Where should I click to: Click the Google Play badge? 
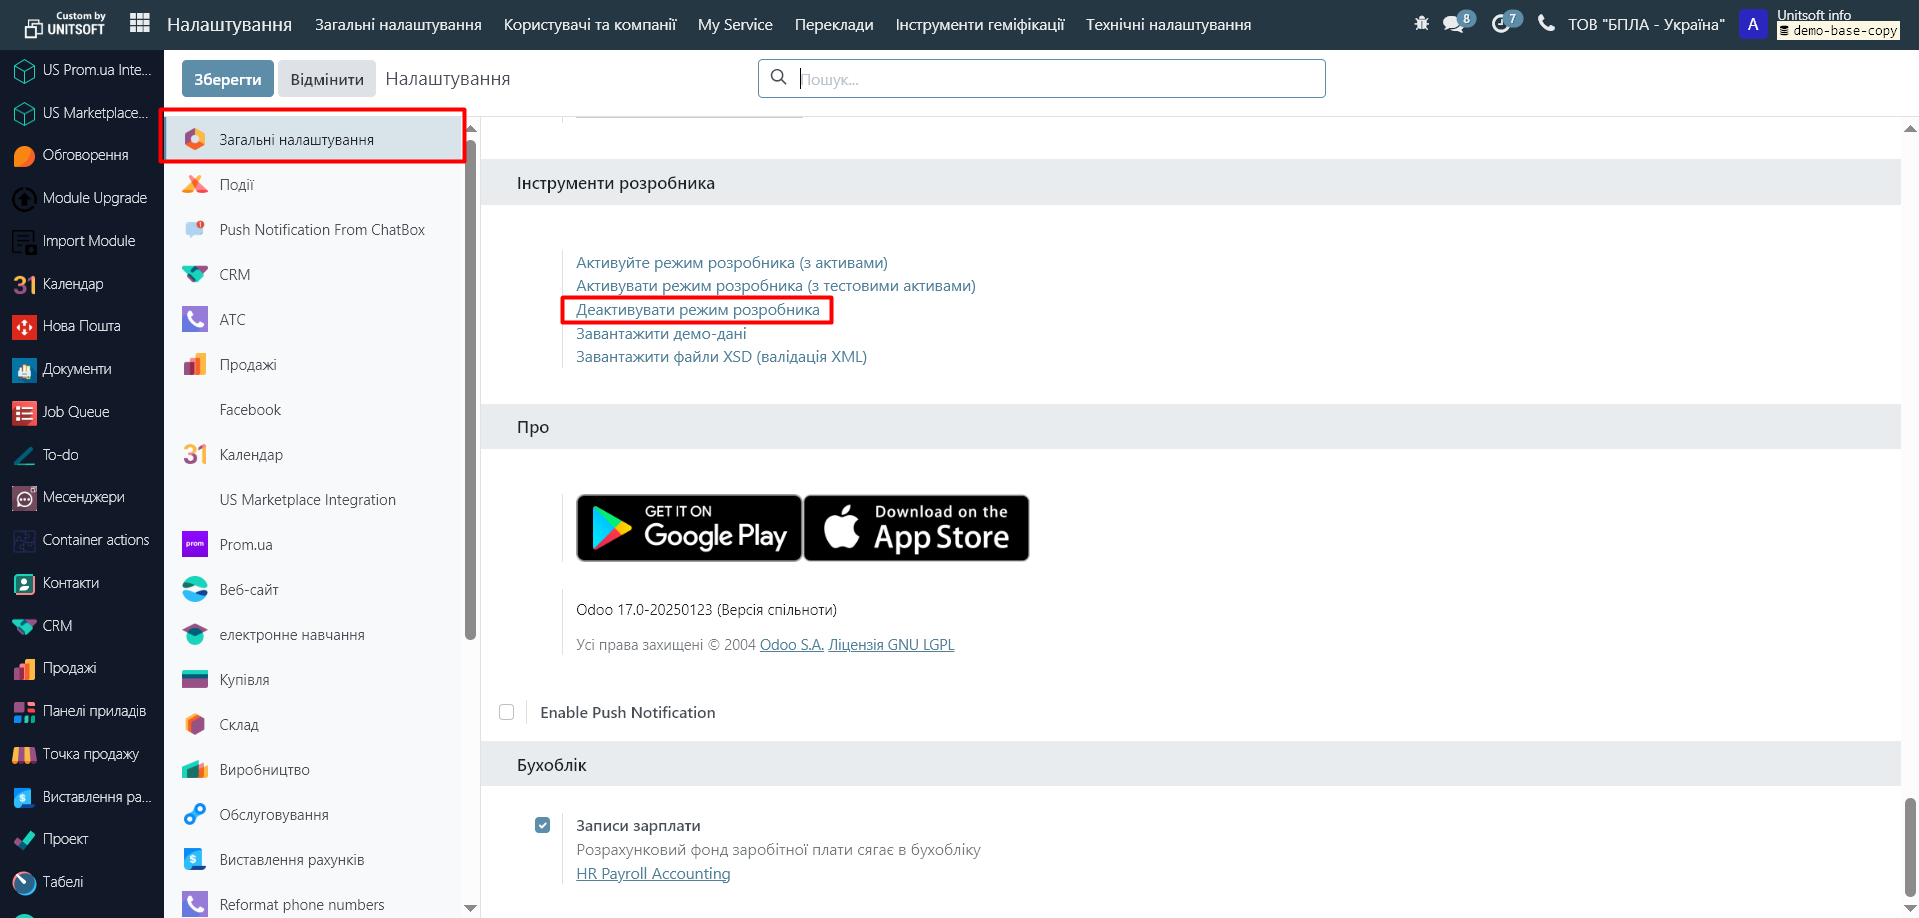coord(689,528)
